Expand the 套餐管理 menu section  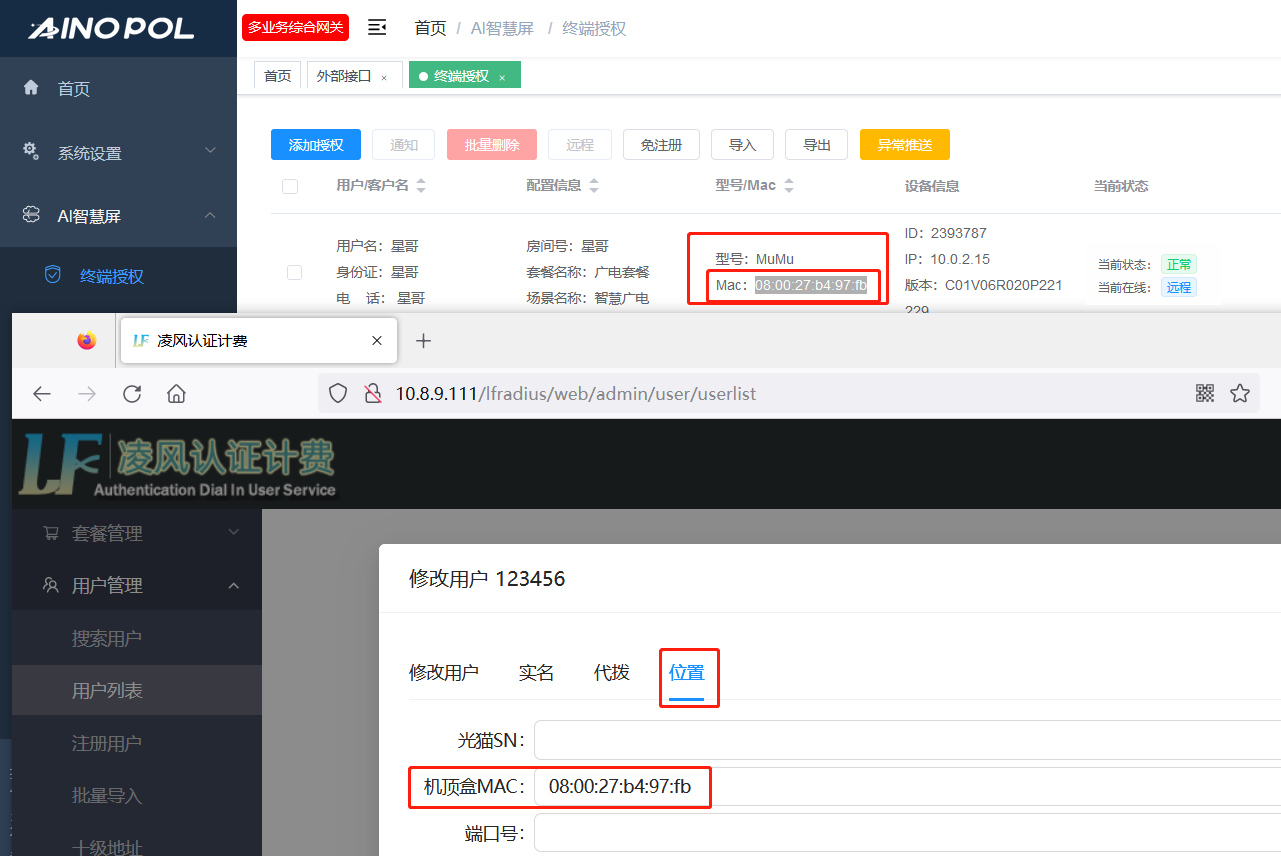(136, 534)
